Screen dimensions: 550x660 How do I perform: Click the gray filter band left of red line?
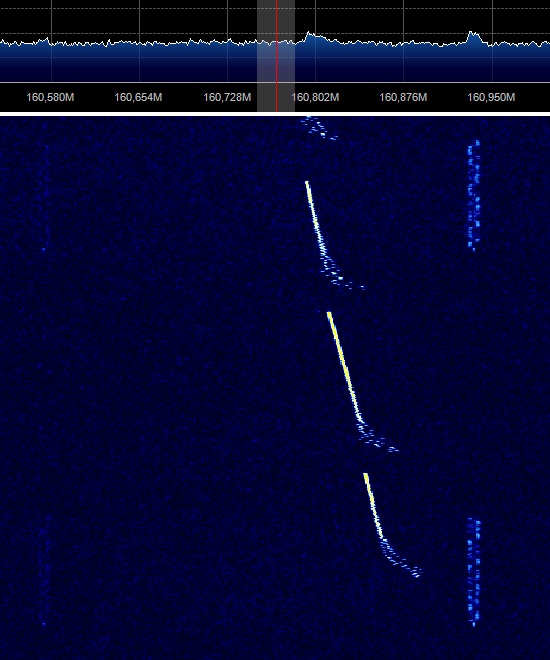click(x=266, y=55)
